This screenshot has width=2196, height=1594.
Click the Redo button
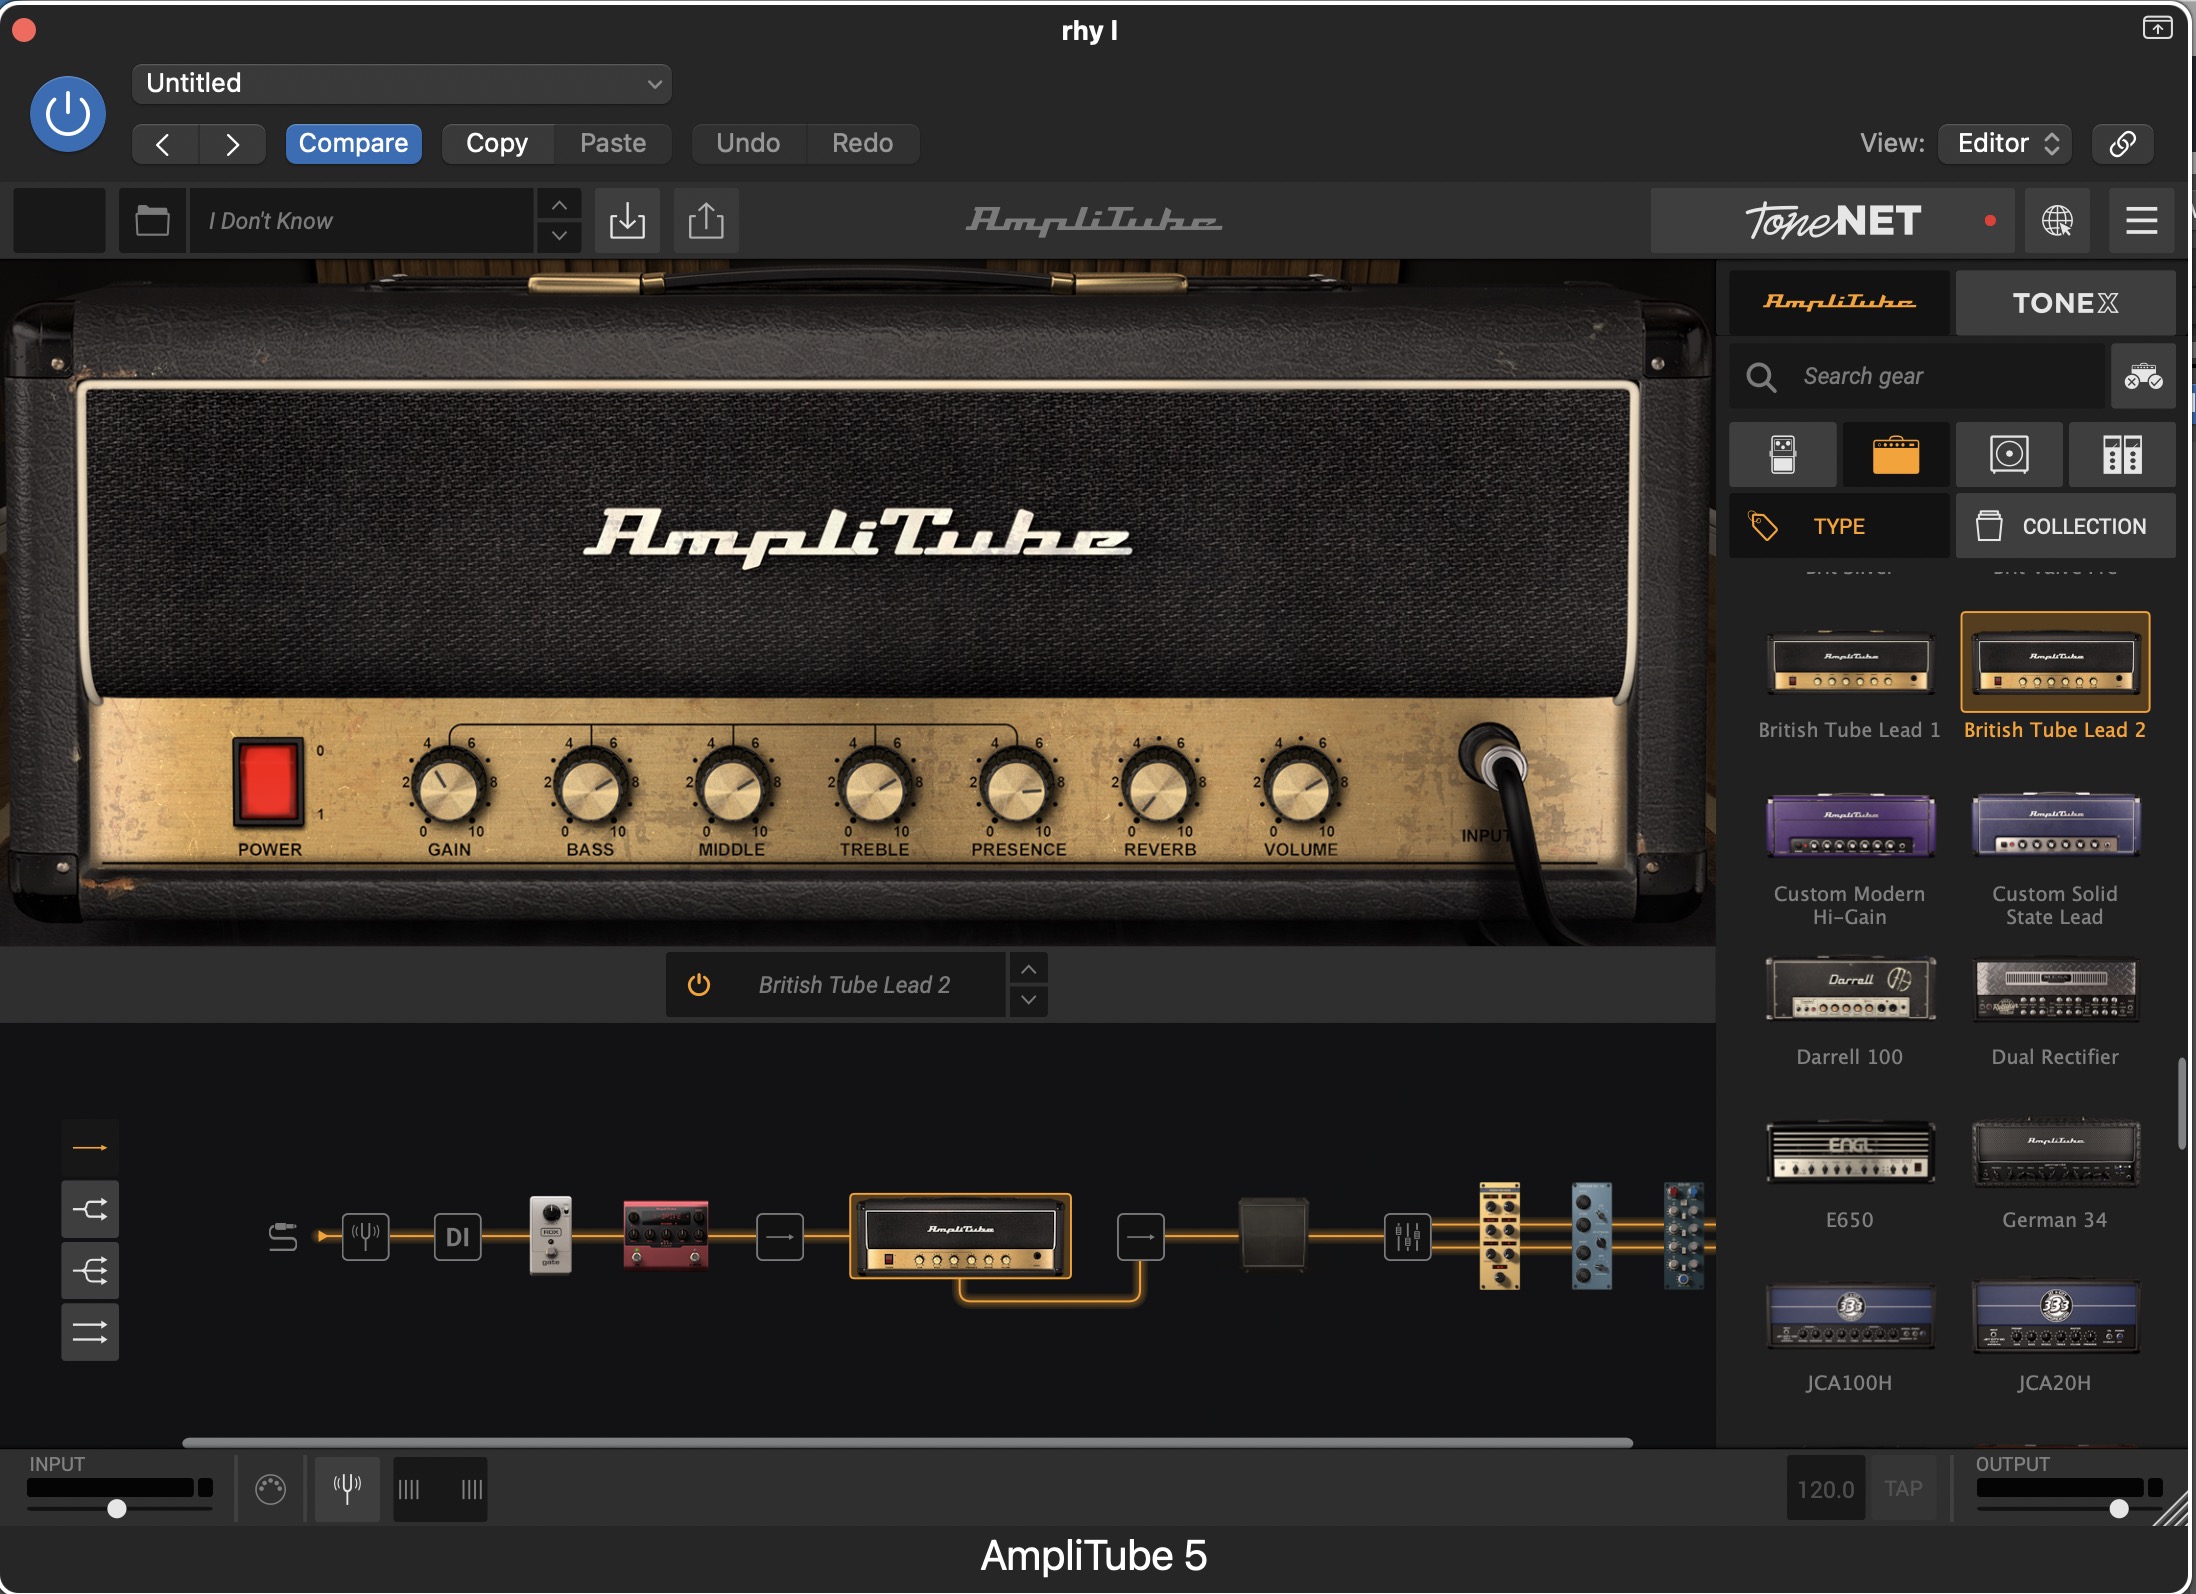point(862,143)
